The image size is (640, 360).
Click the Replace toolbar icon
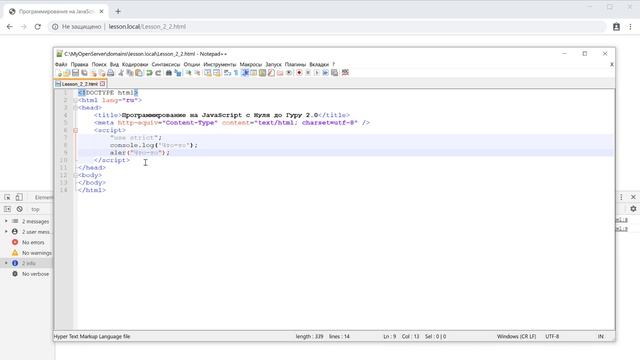[x=178, y=73]
